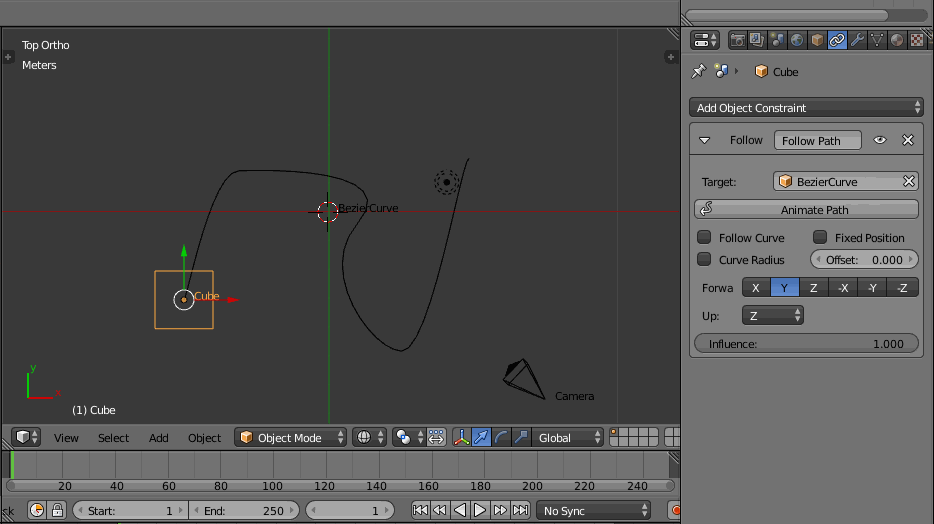
Task: Click the pin icon beside Cube
Action: [699, 72]
